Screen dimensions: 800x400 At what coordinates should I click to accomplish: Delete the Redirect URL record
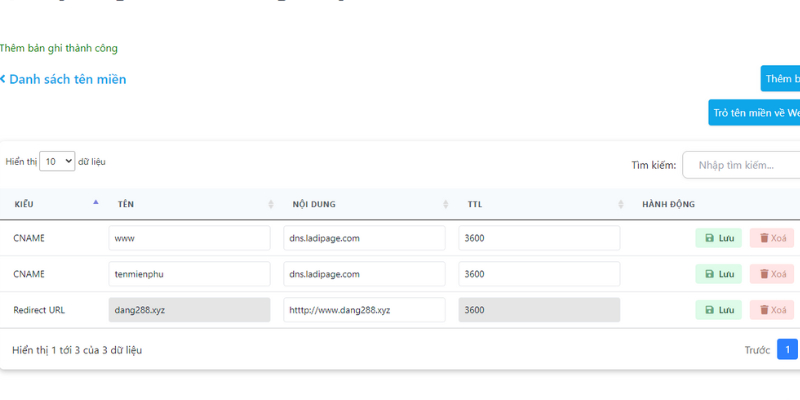point(771,310)
